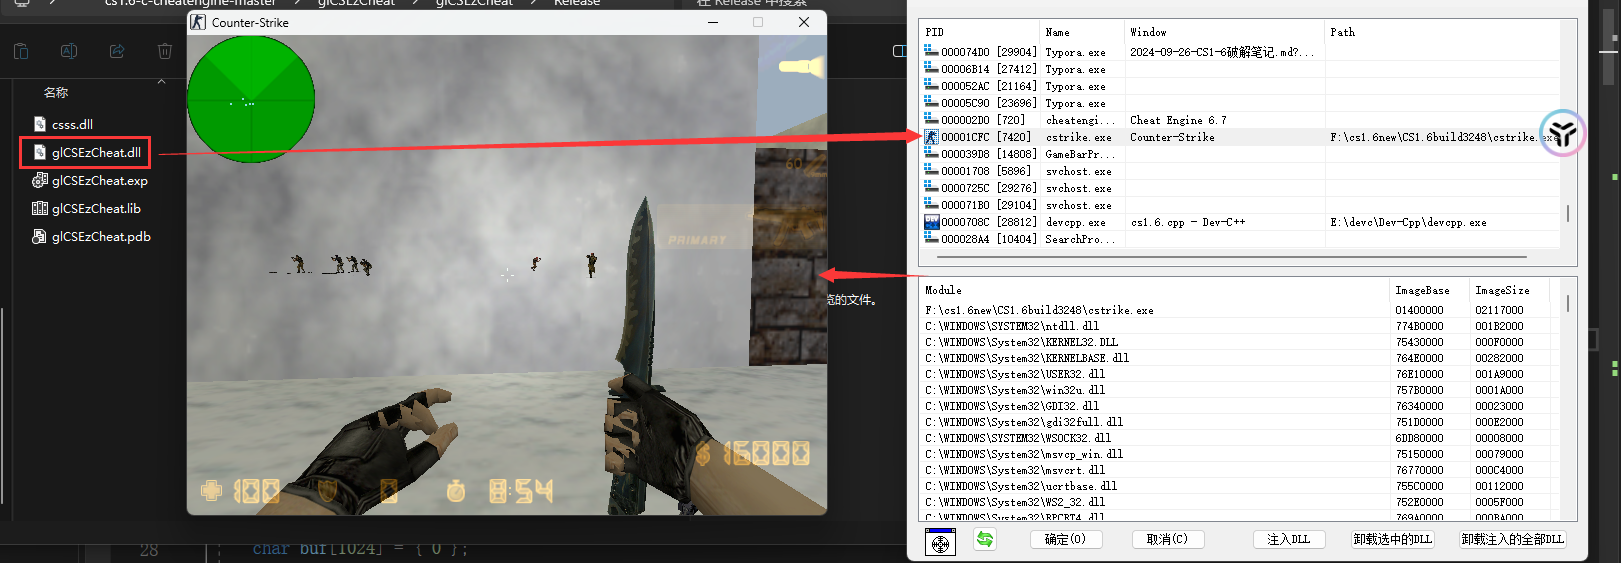
Task: Click the share icon in Explorer toolbar
Action: click(117, 51)
